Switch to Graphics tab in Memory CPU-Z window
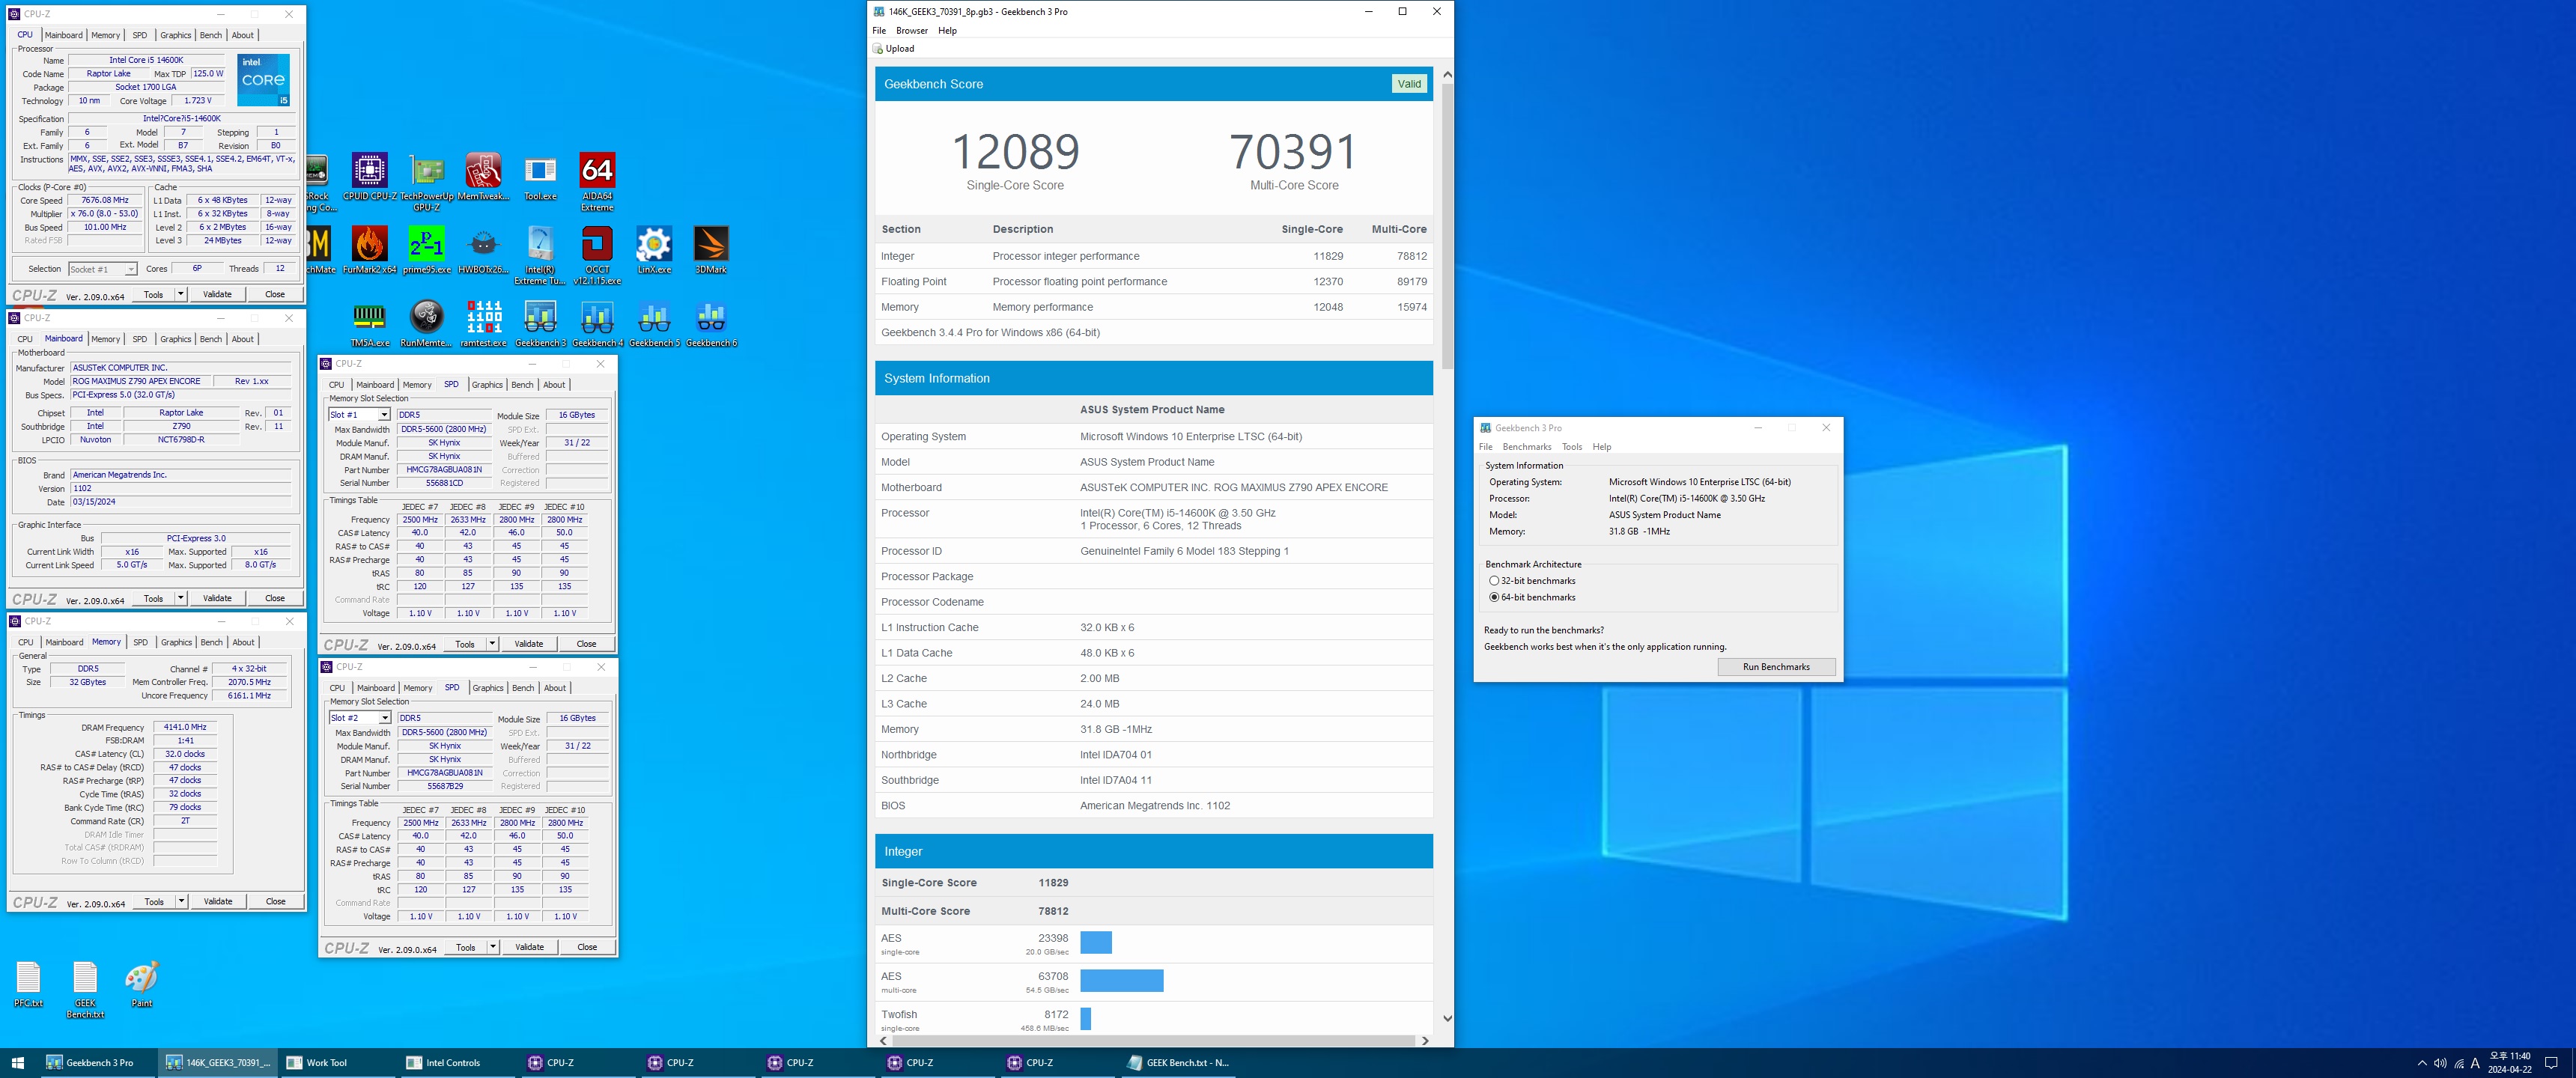2576x1078 pixels. [177, 642]
